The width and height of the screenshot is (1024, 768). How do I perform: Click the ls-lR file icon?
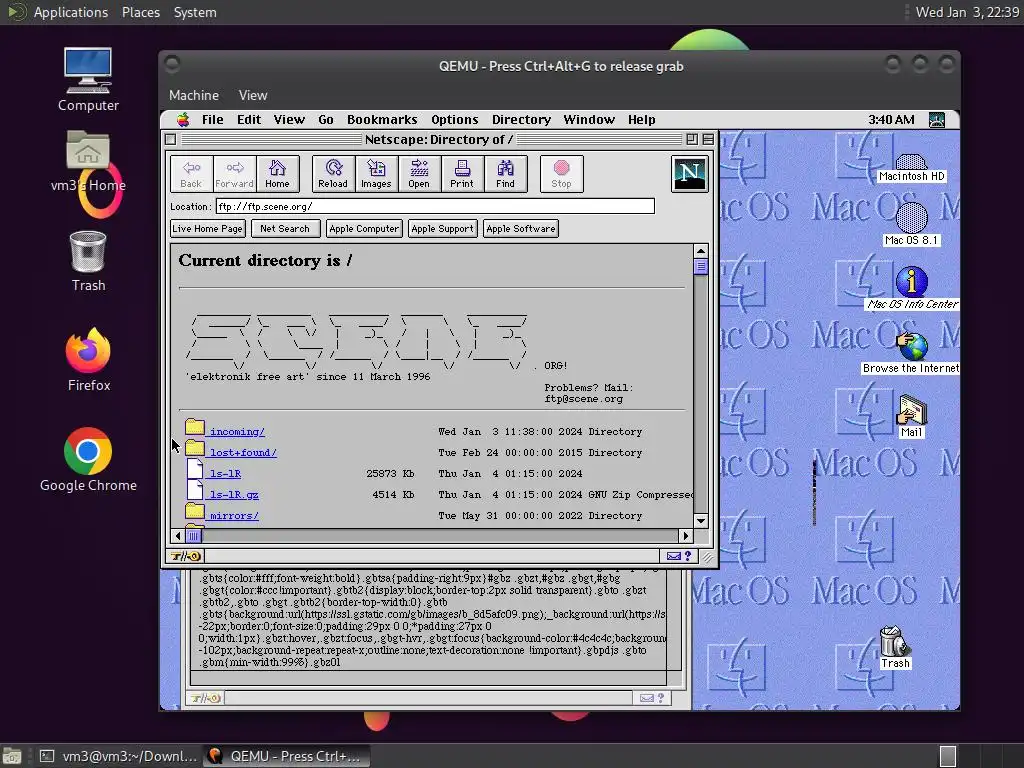tap(195, 470)
